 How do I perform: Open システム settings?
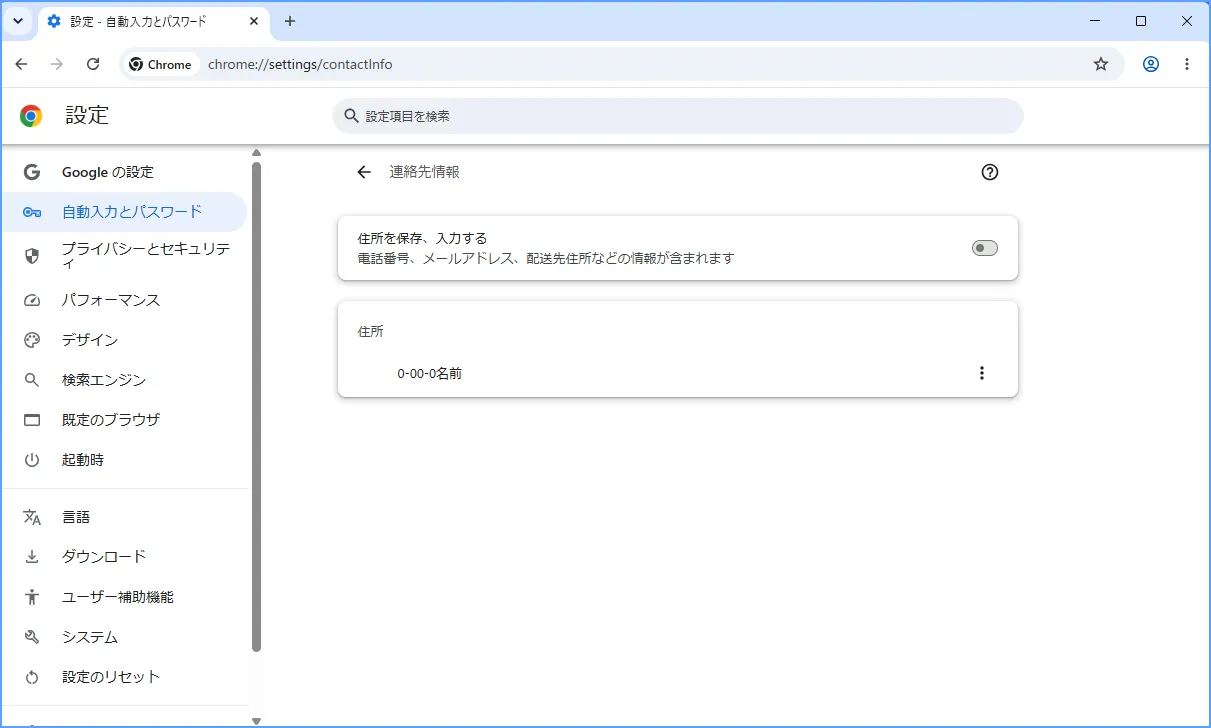[x=124, y=637]
